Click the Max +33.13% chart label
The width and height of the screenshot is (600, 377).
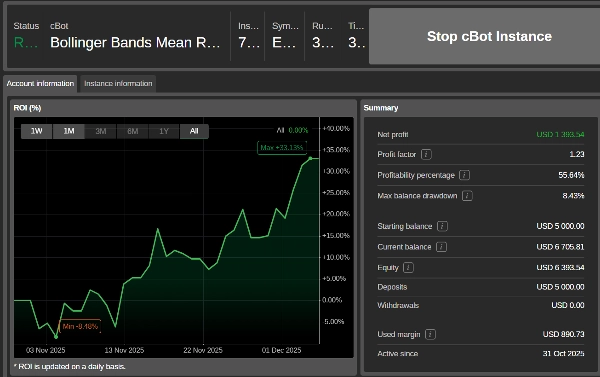point(282,147)
